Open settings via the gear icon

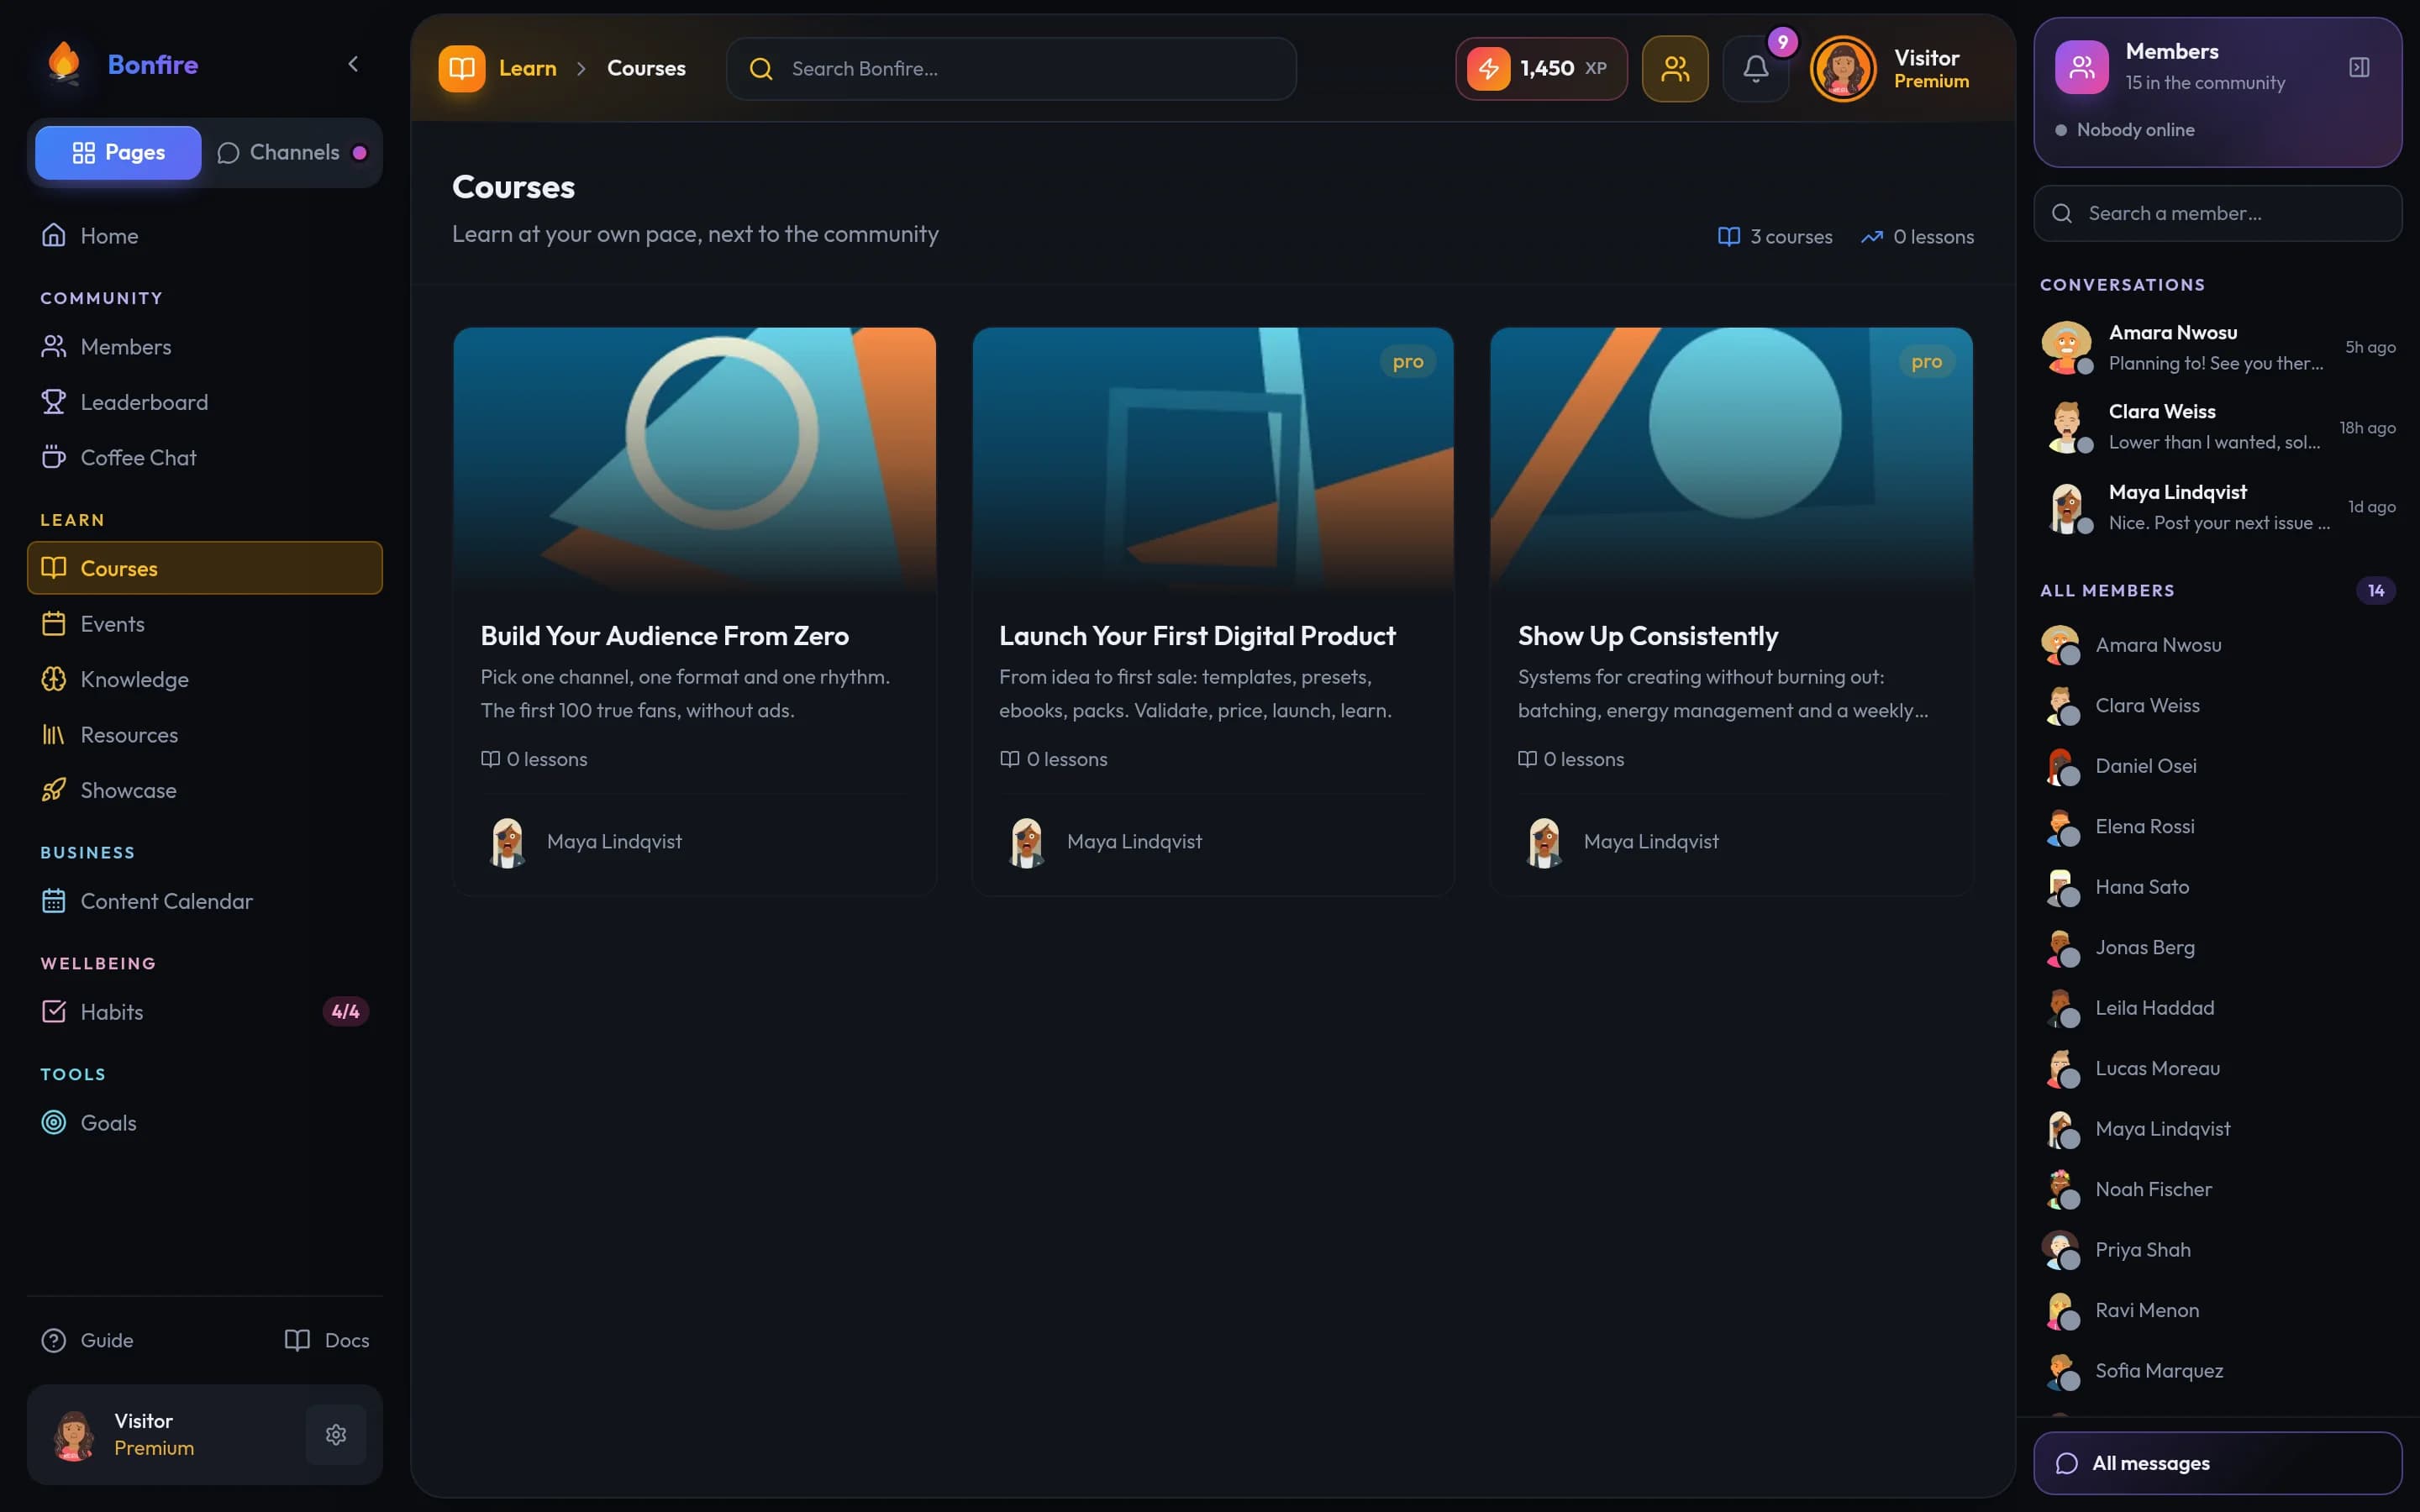[x=336, y=1435]
